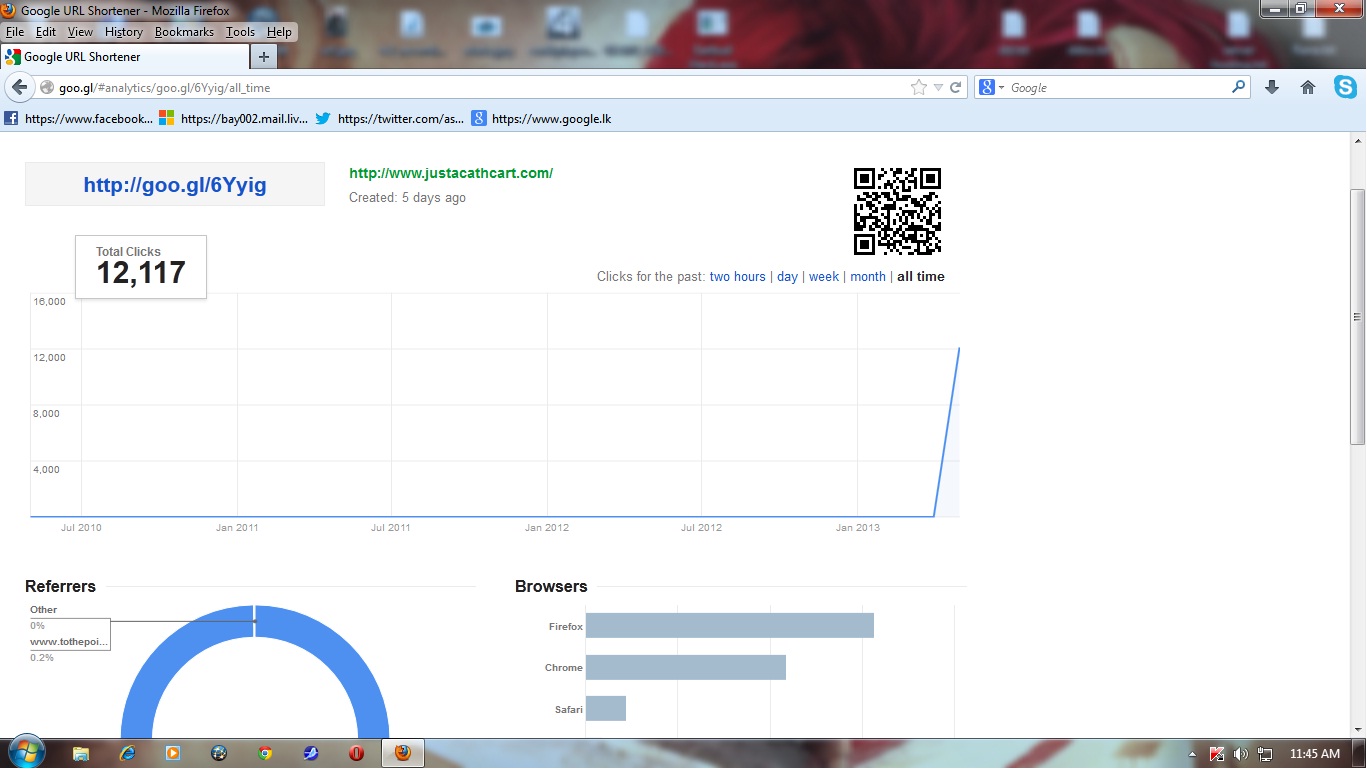The image size is (1367, 770).
Task: Open Windows Media Player taskbar icon
Action: (173, 753)
